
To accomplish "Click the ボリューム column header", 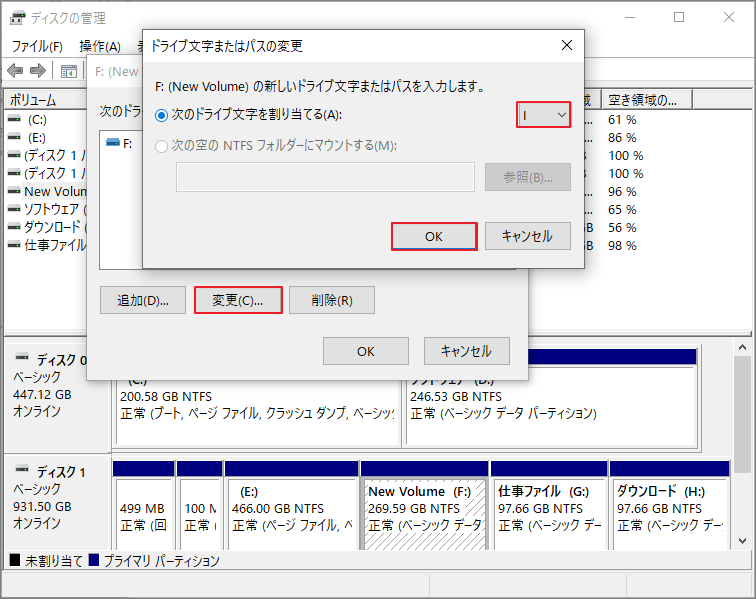I will (46, 100).
